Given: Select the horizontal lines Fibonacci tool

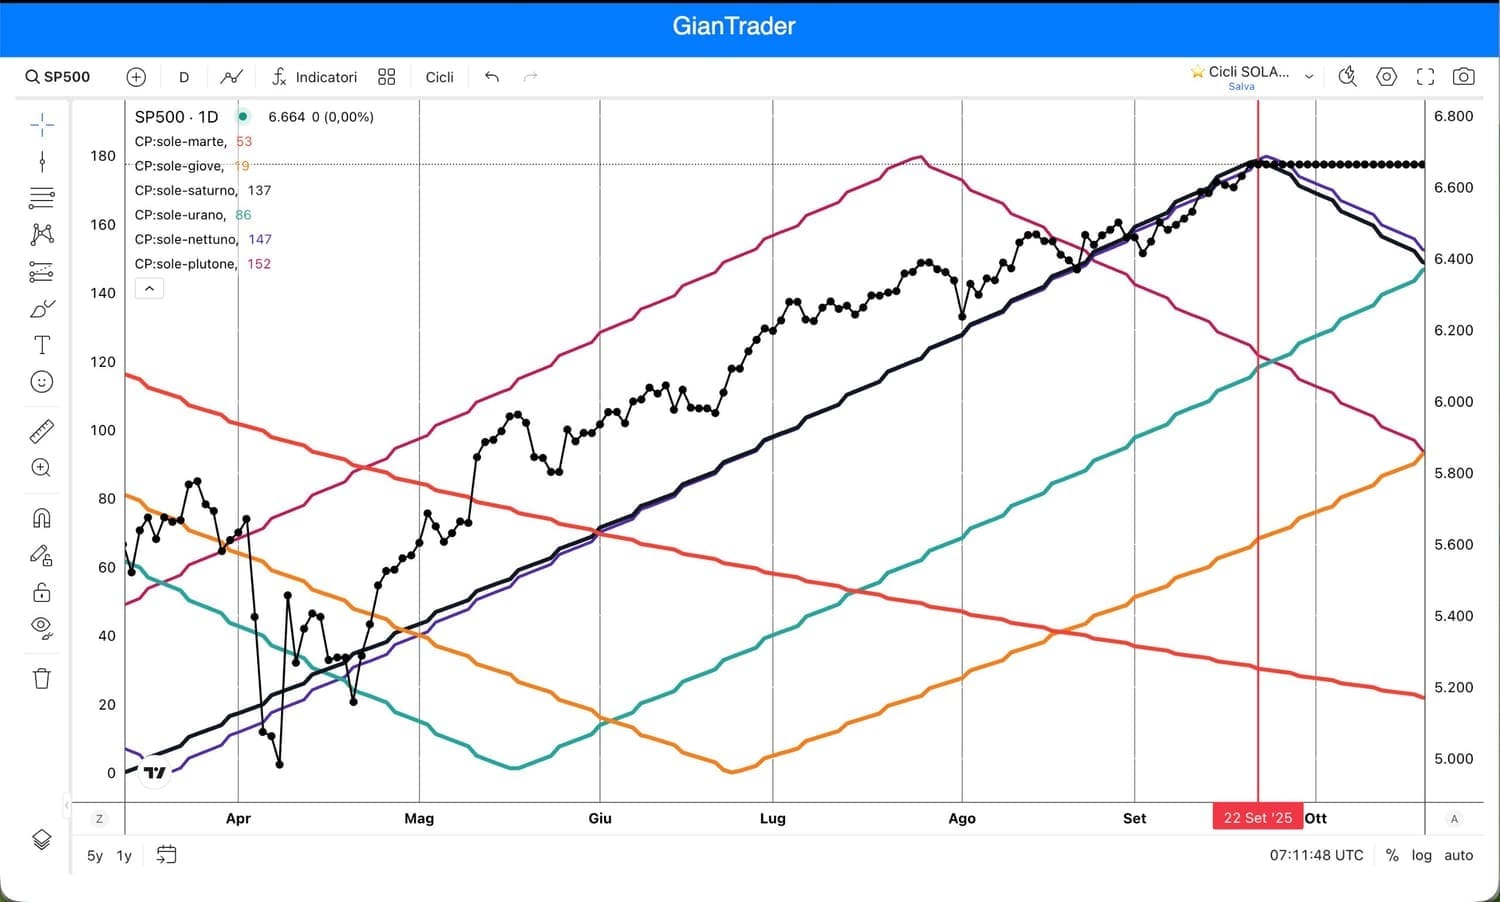Looking at the screenshot, I should point(42,198).
